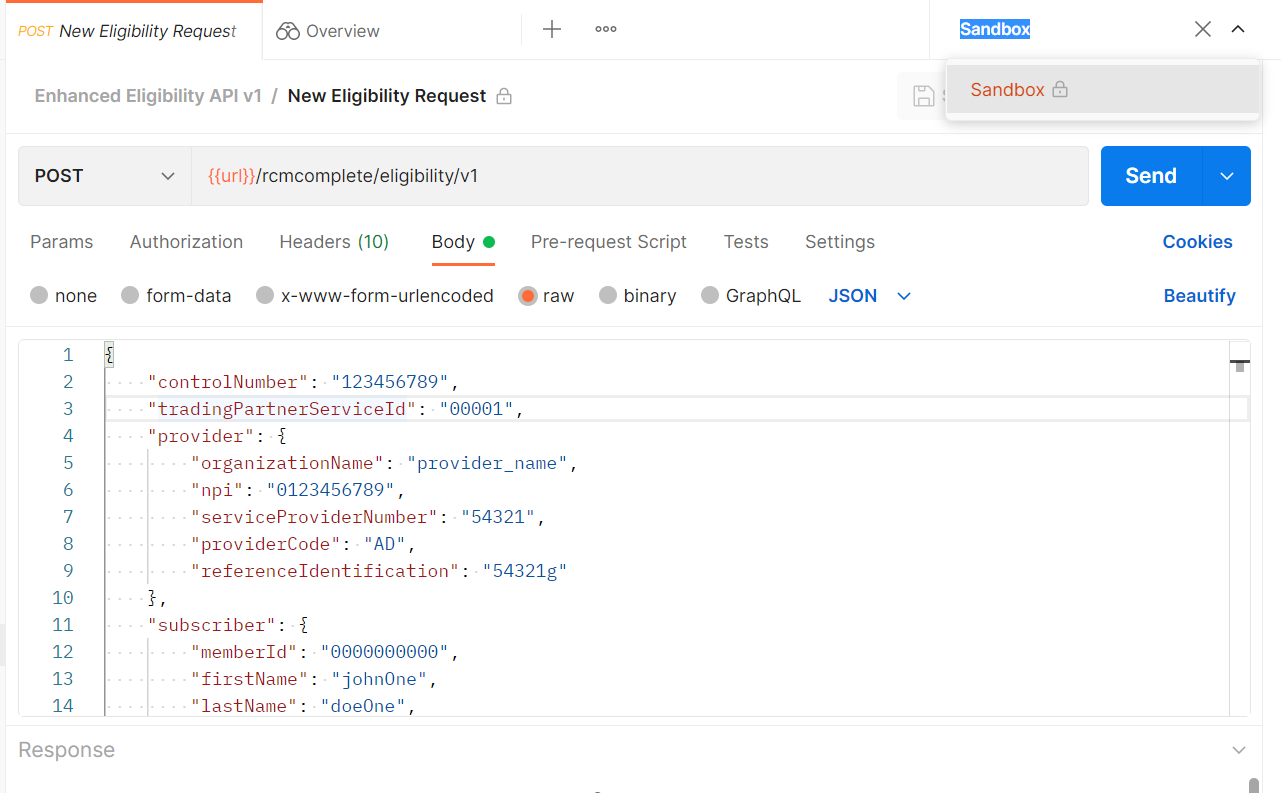Expand the Response panel chevron

1239,750
